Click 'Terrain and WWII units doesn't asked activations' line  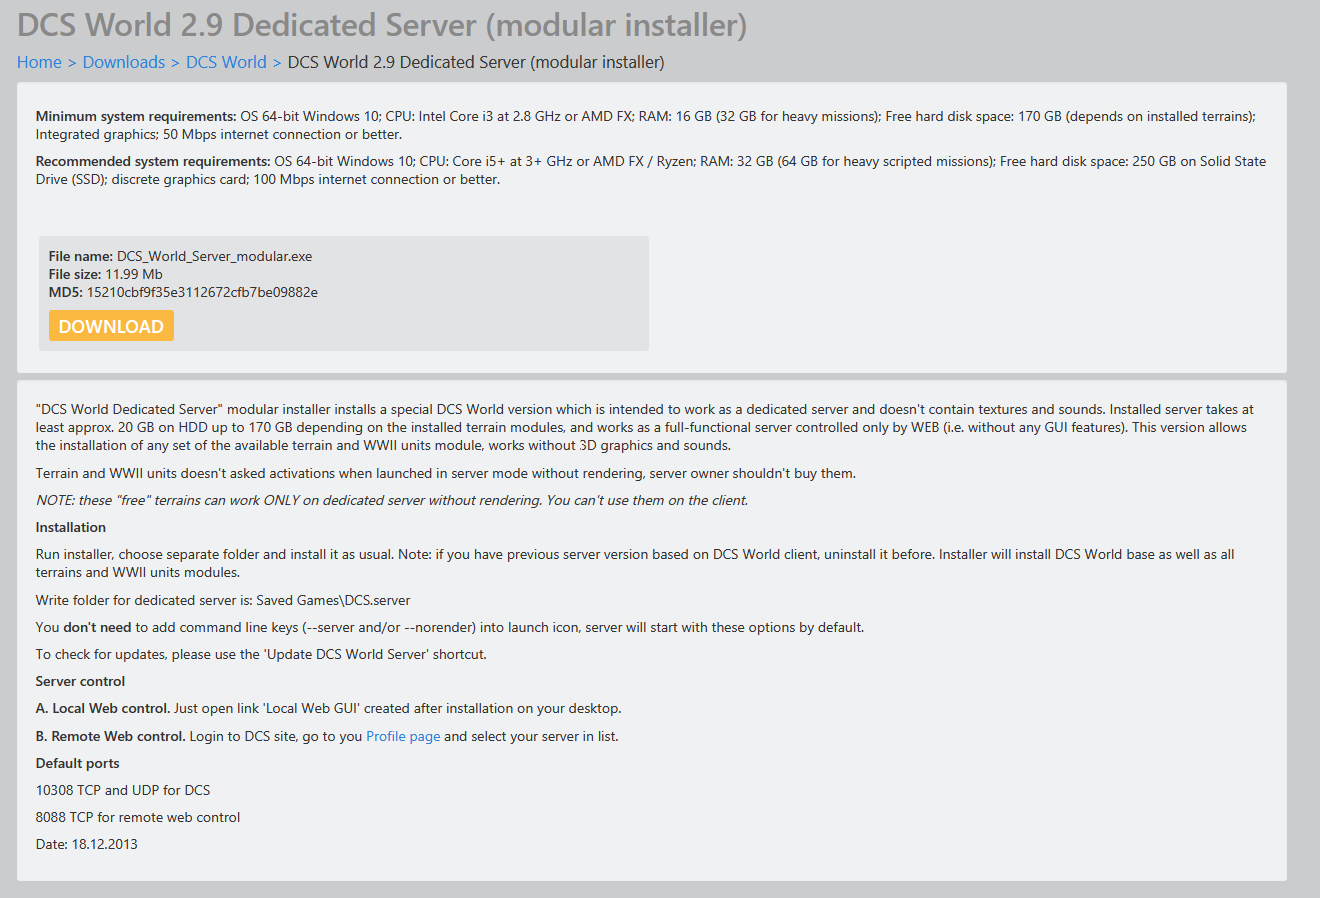click(446, 473)
